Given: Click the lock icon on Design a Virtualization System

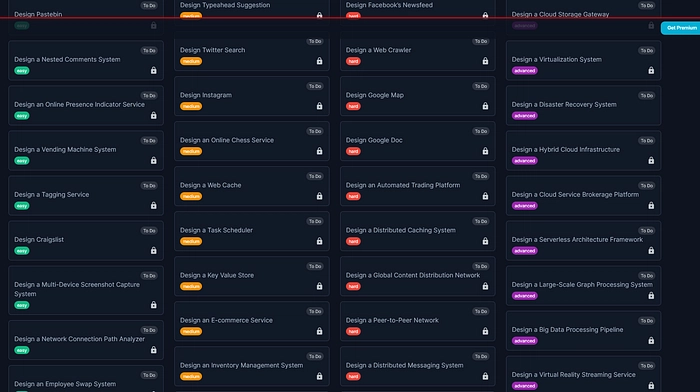Looking at the screenshot, I should pos(651,71).
